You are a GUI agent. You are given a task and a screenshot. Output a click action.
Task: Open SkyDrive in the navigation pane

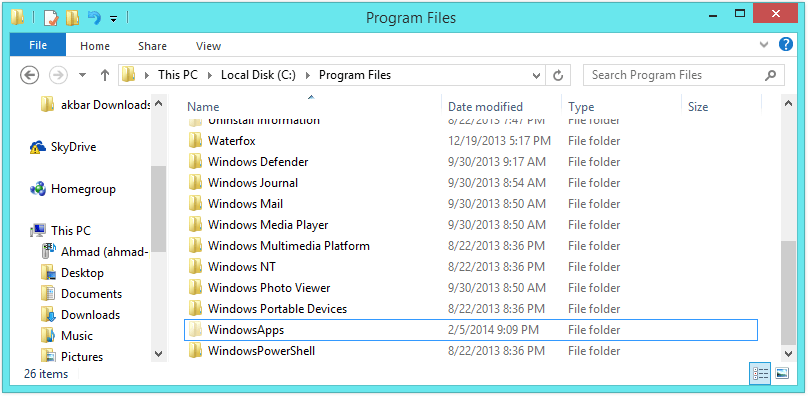pos(63,147)
